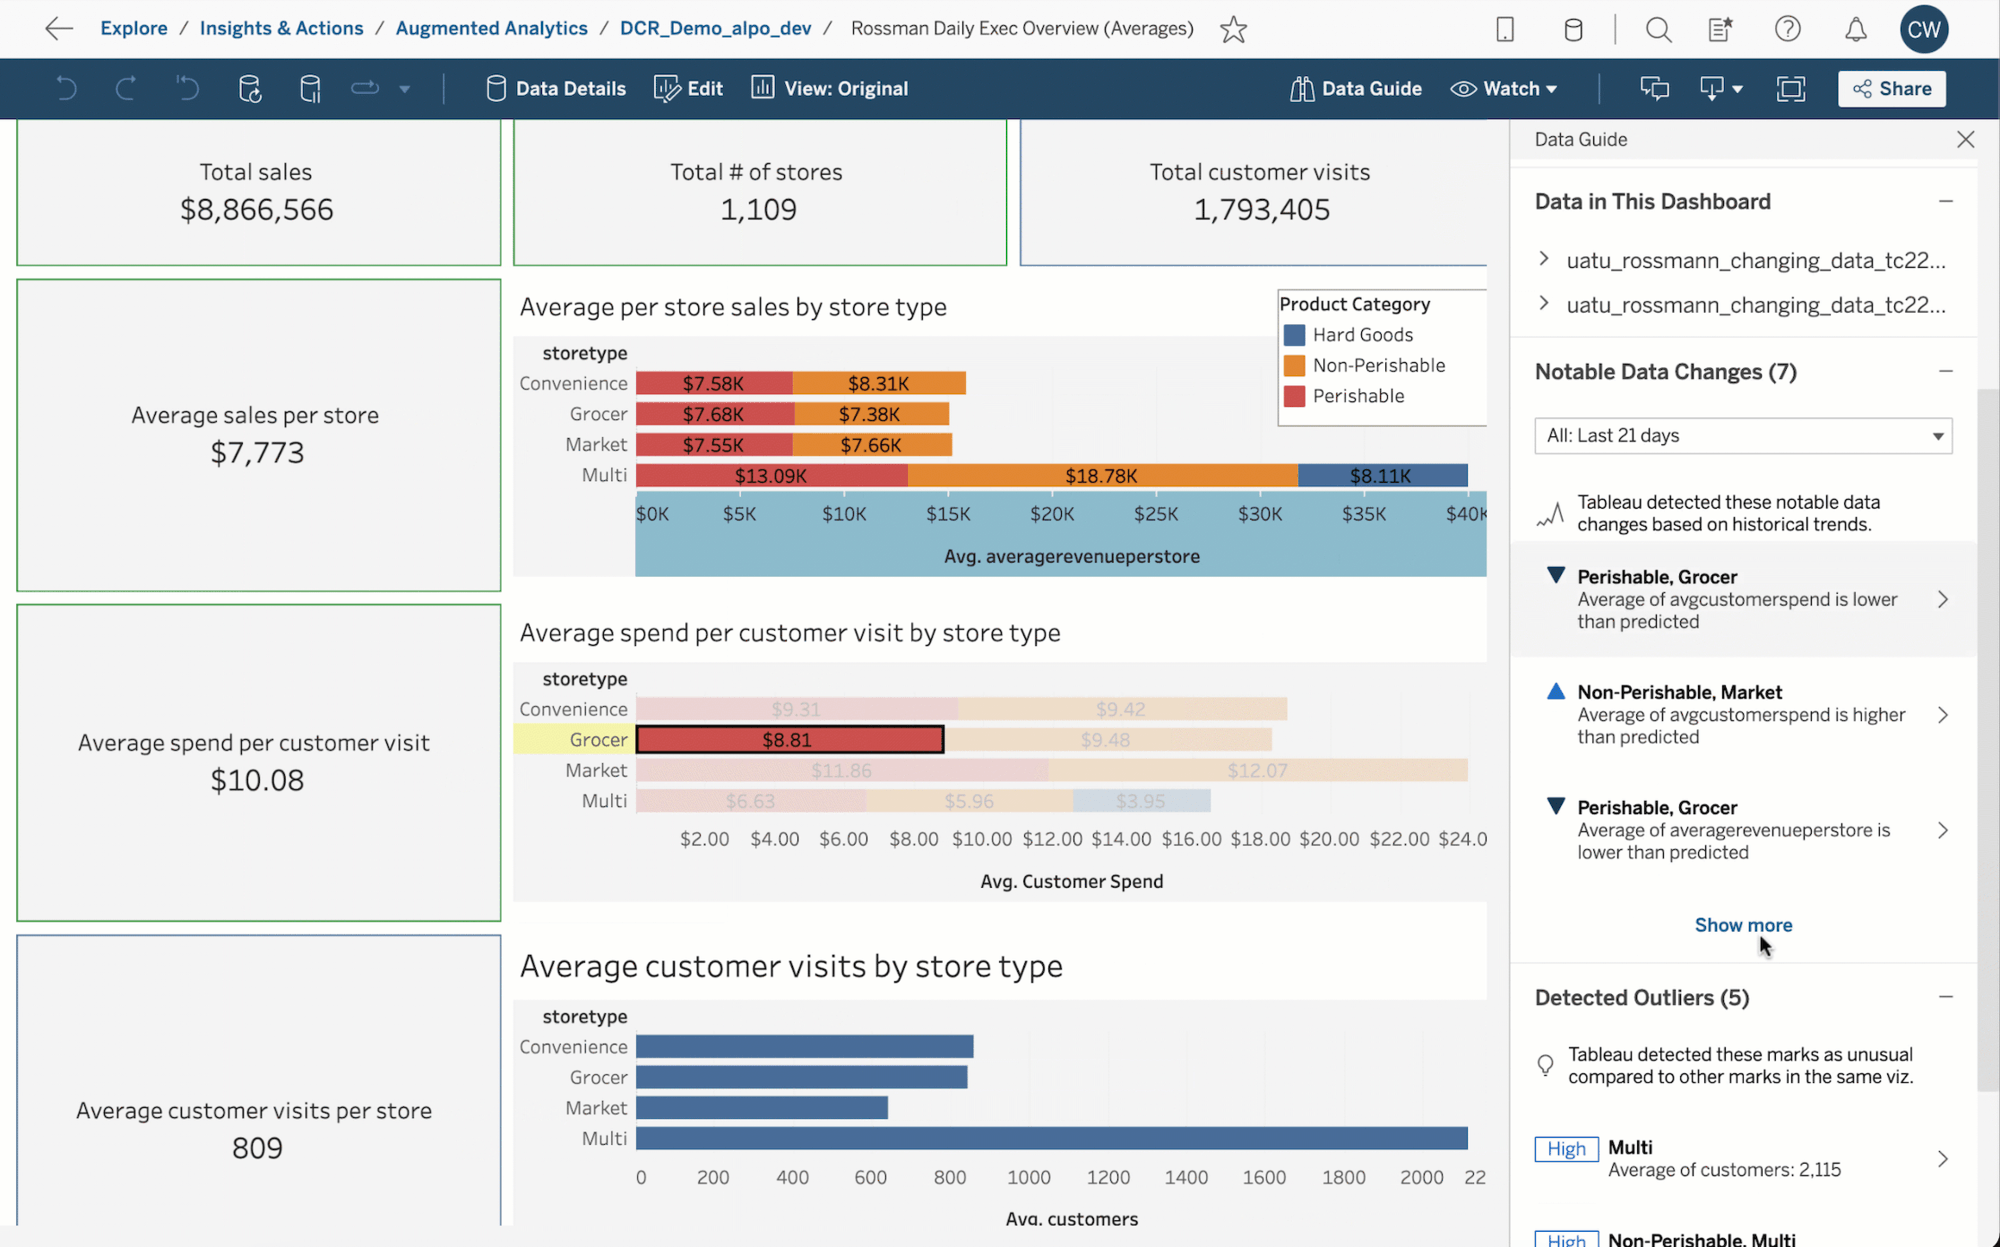The height and width of the screenshot is (1247, 2000).
Task: Click the favorite star icon
Action: coord(1233,29)
